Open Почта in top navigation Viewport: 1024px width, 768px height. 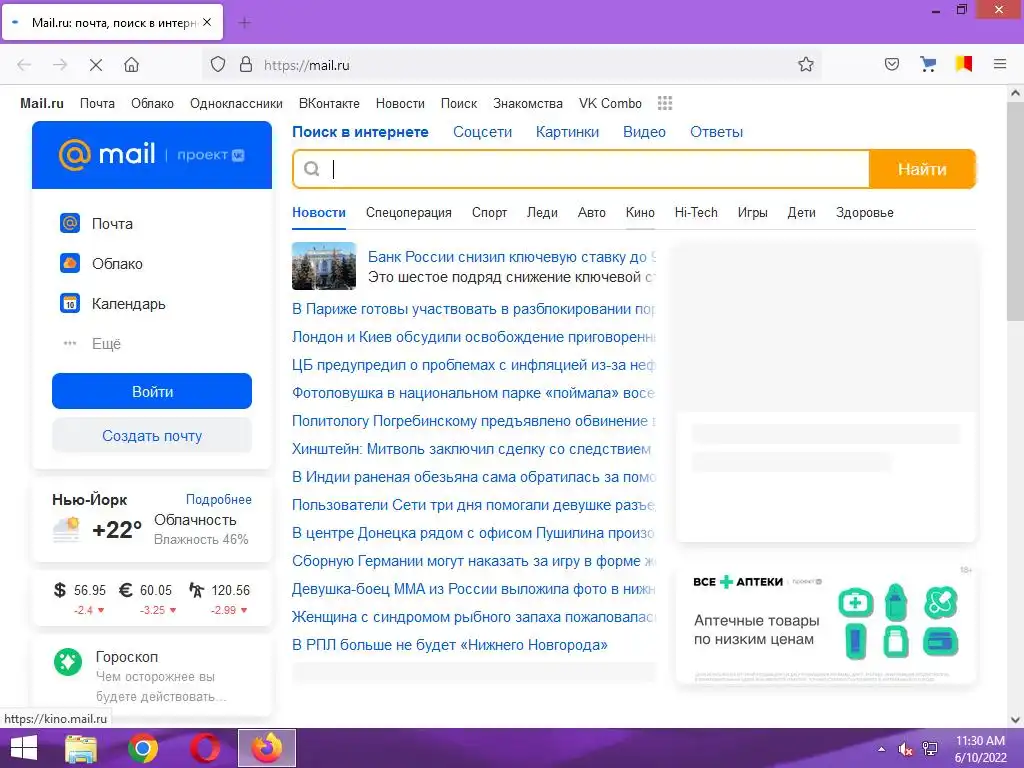(x=97, y=103)
